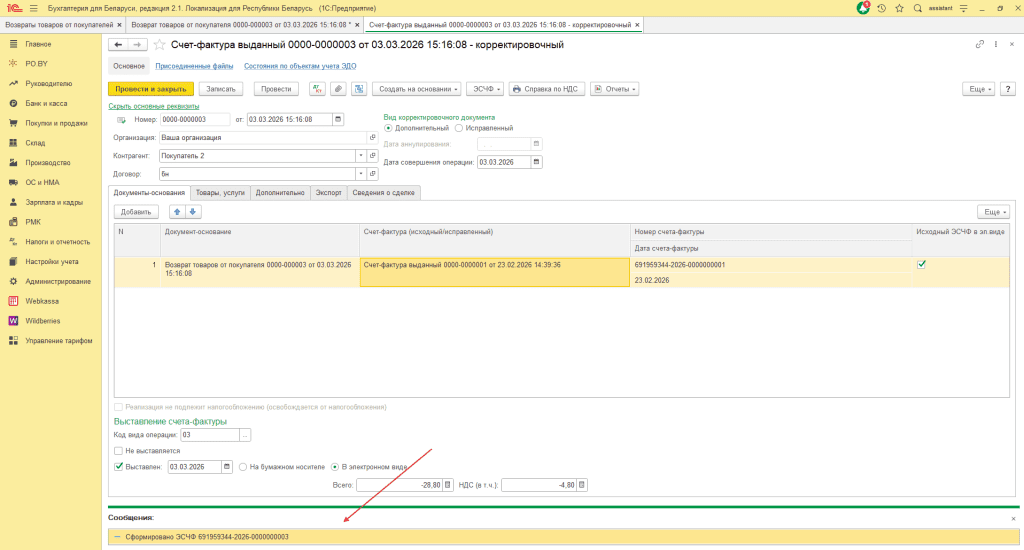
Task: Select the На бумажном носителе option
Action: point(242,467)
